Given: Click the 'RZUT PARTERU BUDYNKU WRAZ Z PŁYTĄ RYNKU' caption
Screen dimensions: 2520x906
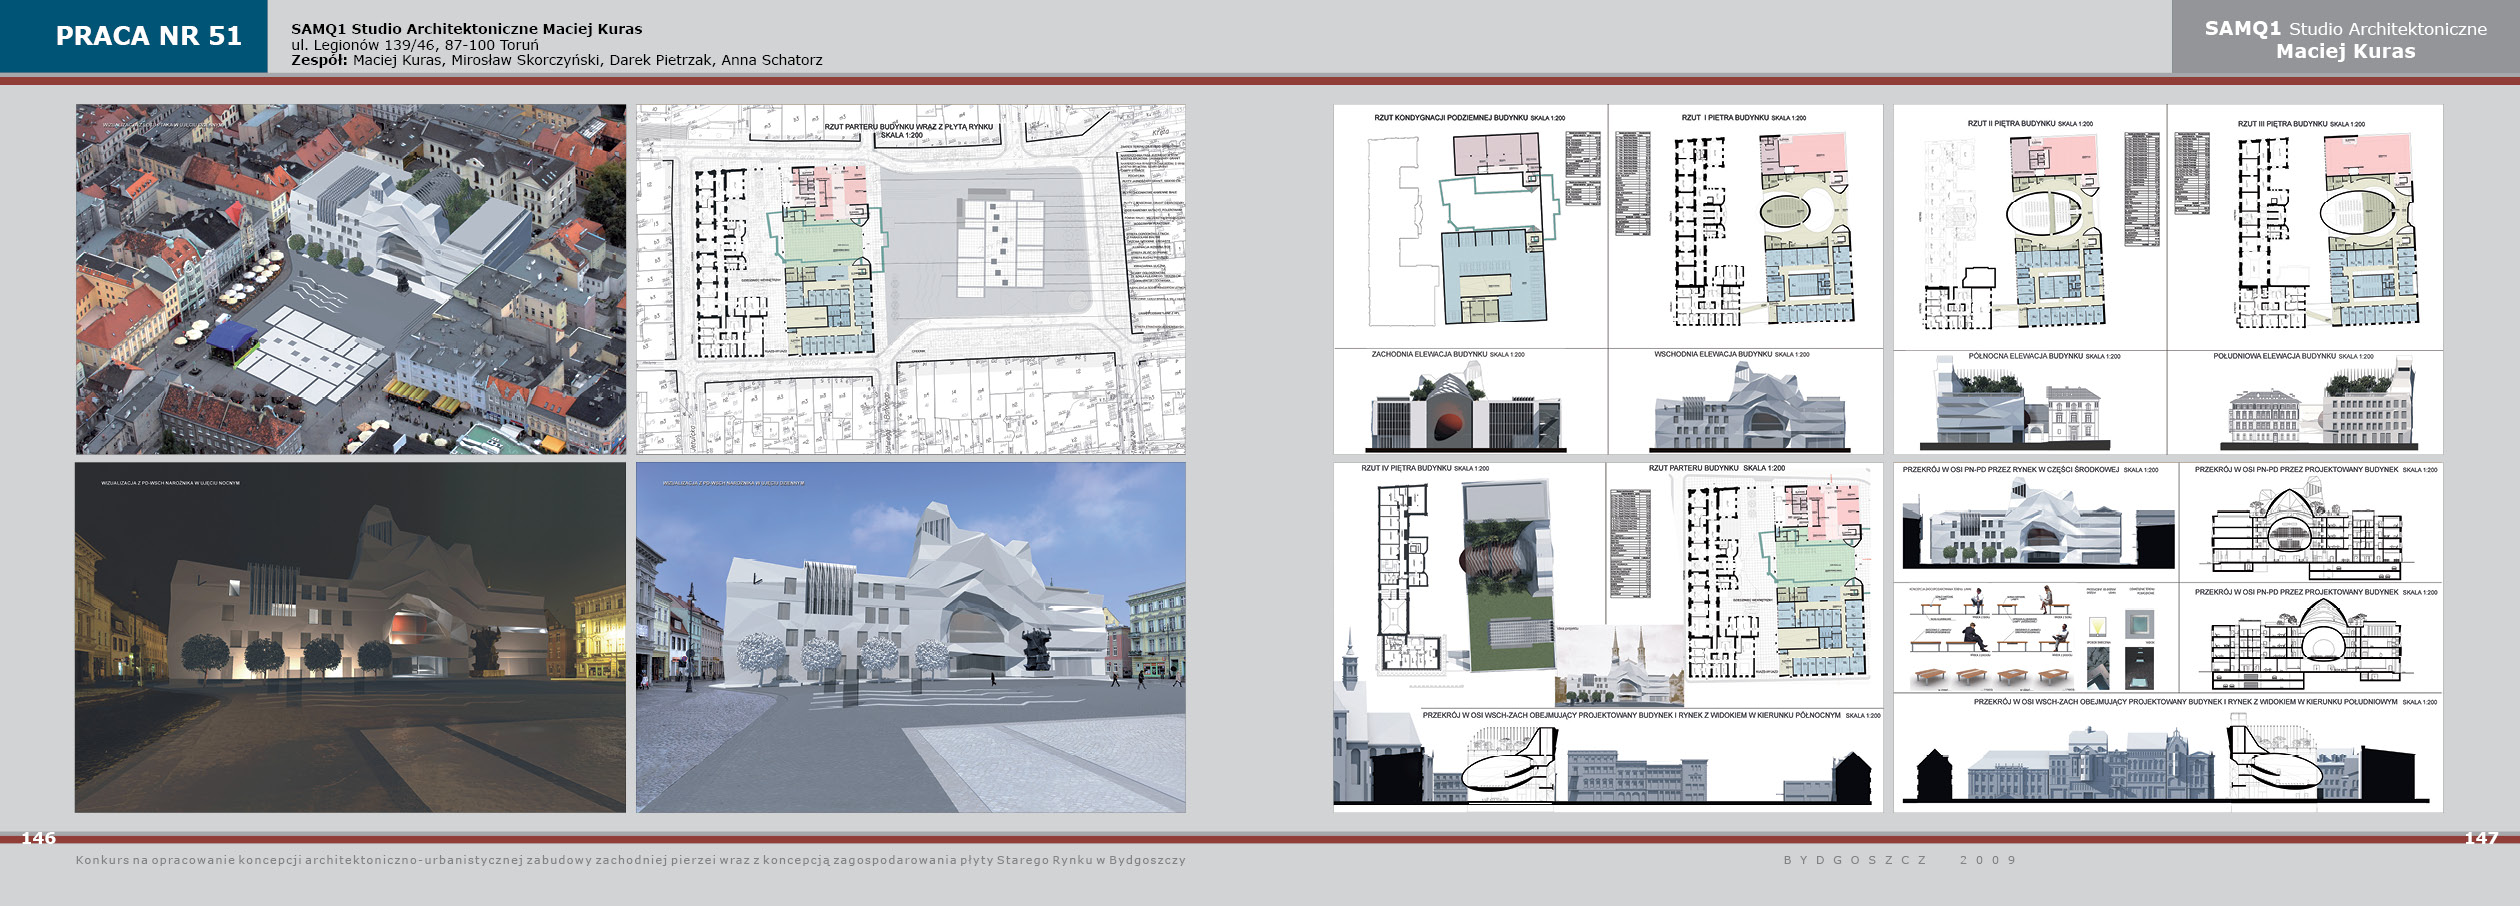Looking at the screenshot, I should coord(908,131).
